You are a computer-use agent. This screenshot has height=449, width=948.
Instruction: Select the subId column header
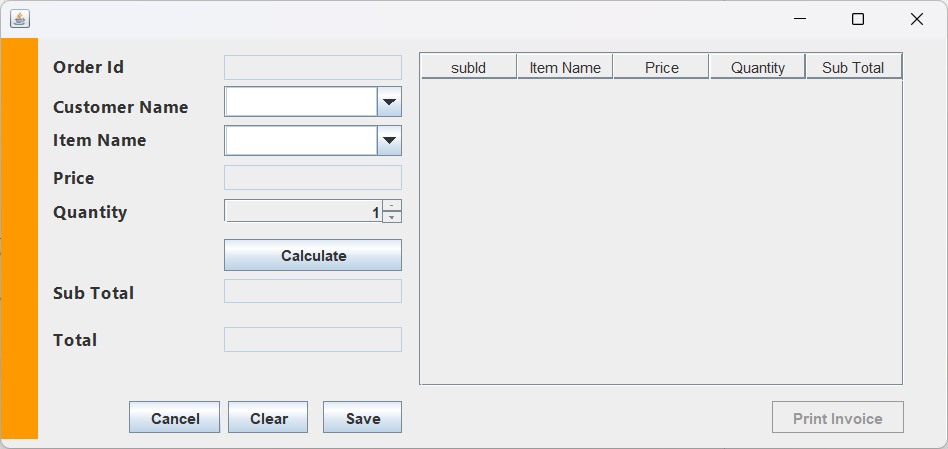click(x=468, y=67)
